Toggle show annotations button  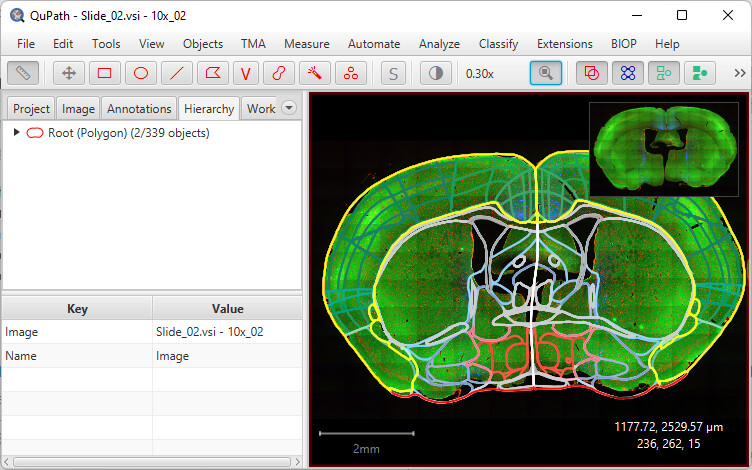coord(591,73)
